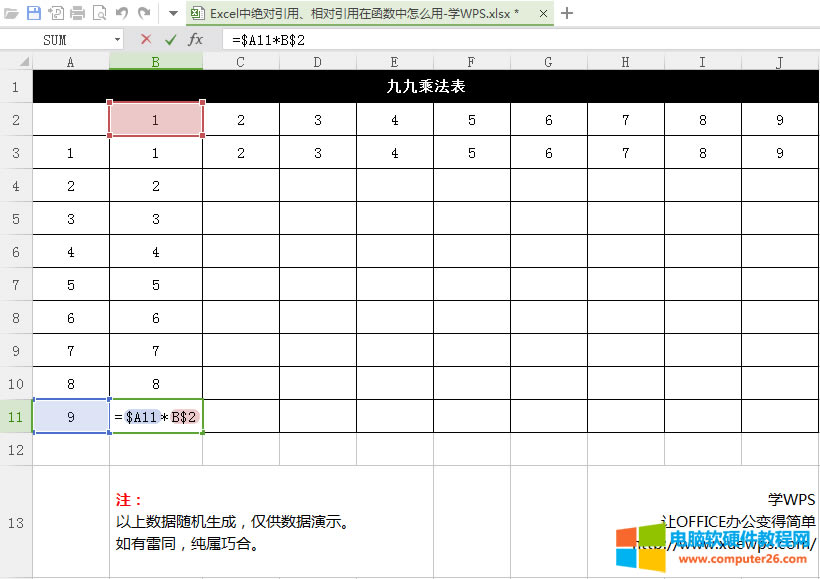
Task: Open the Name Box dropdown showing SUM
Action: 118,39
